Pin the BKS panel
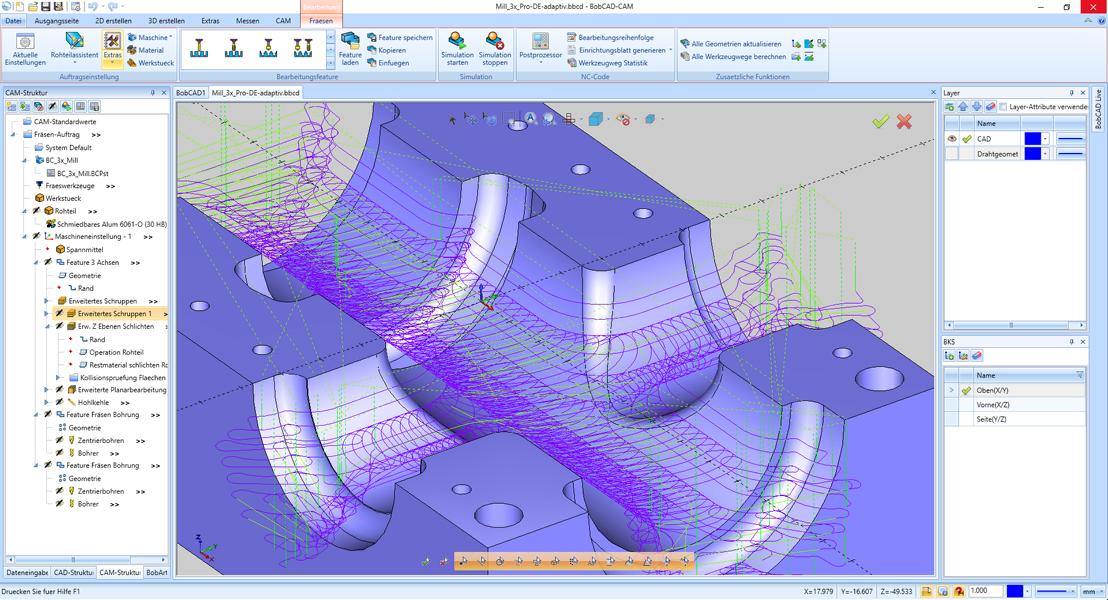Screen dimensions: 1108x600 click(1071, 342)
